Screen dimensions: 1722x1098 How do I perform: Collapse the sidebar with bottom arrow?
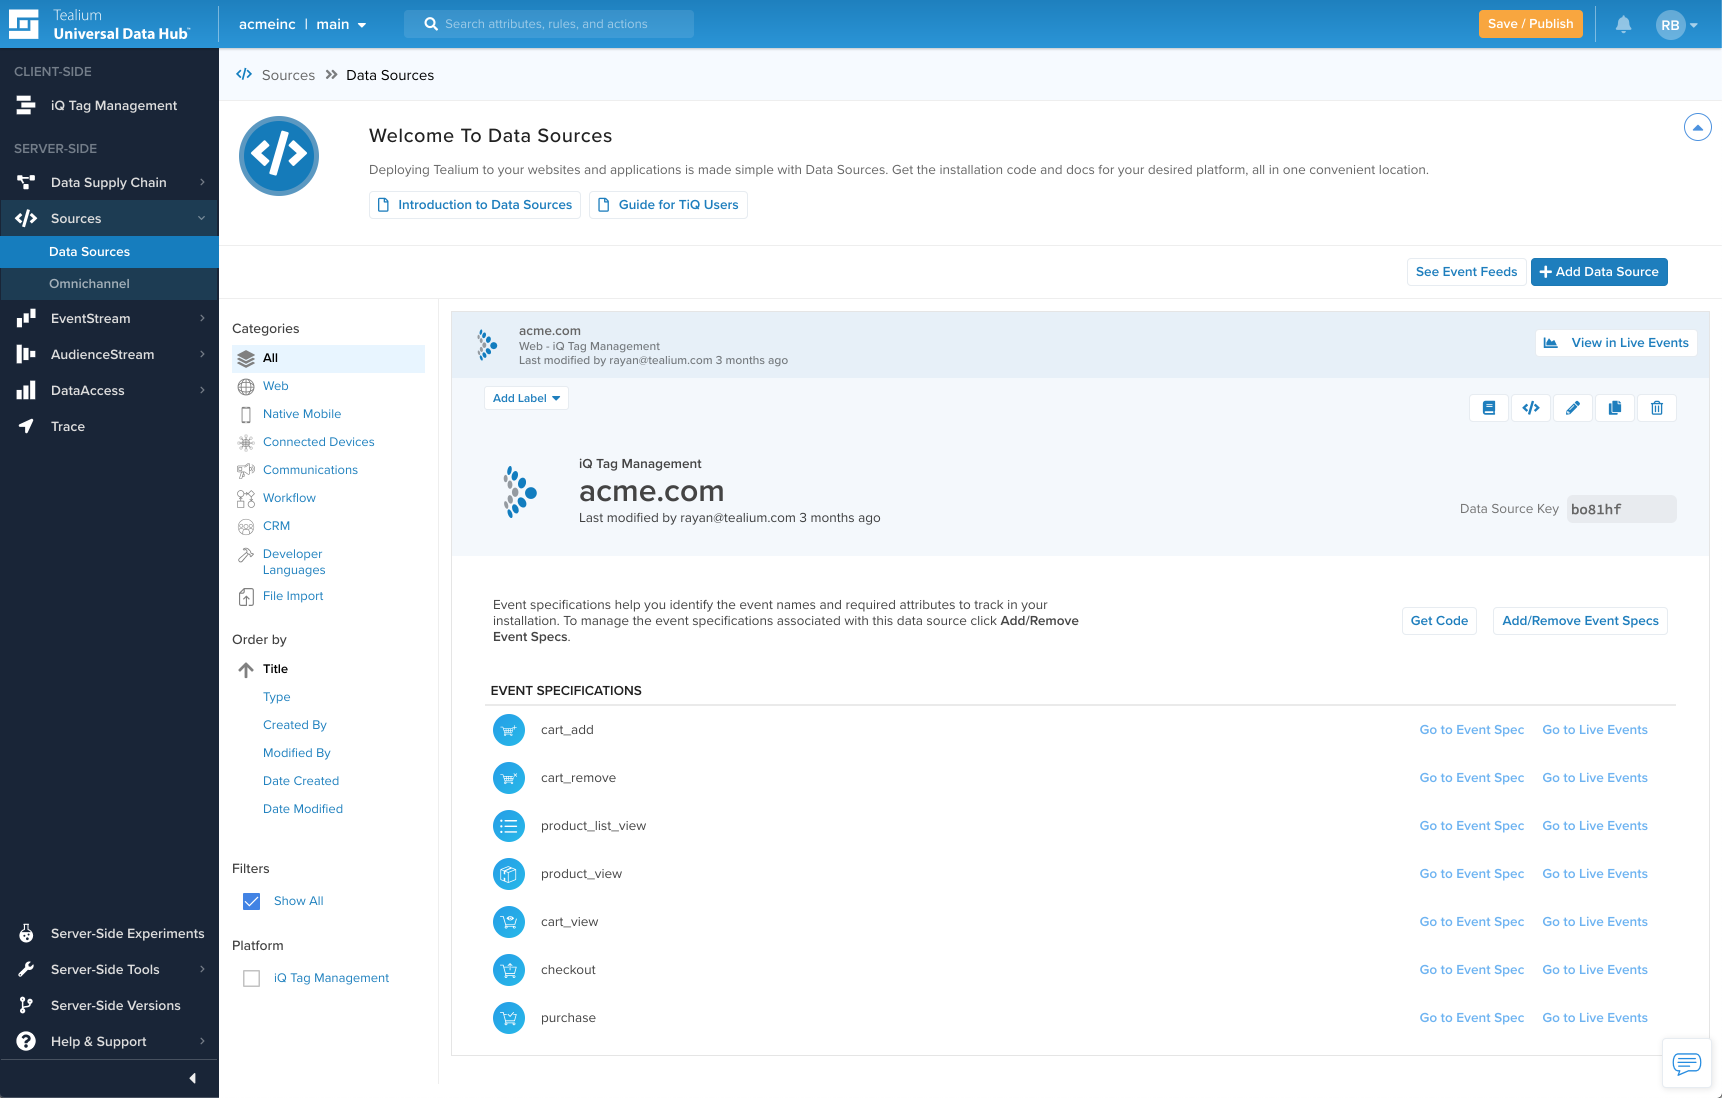[193, 1078]
